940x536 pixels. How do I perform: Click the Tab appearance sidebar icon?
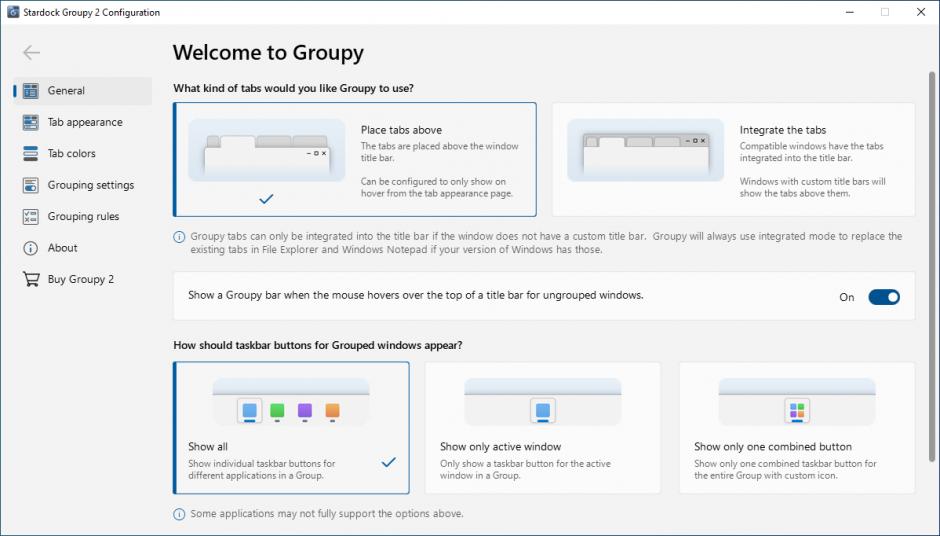click(31, 122)
